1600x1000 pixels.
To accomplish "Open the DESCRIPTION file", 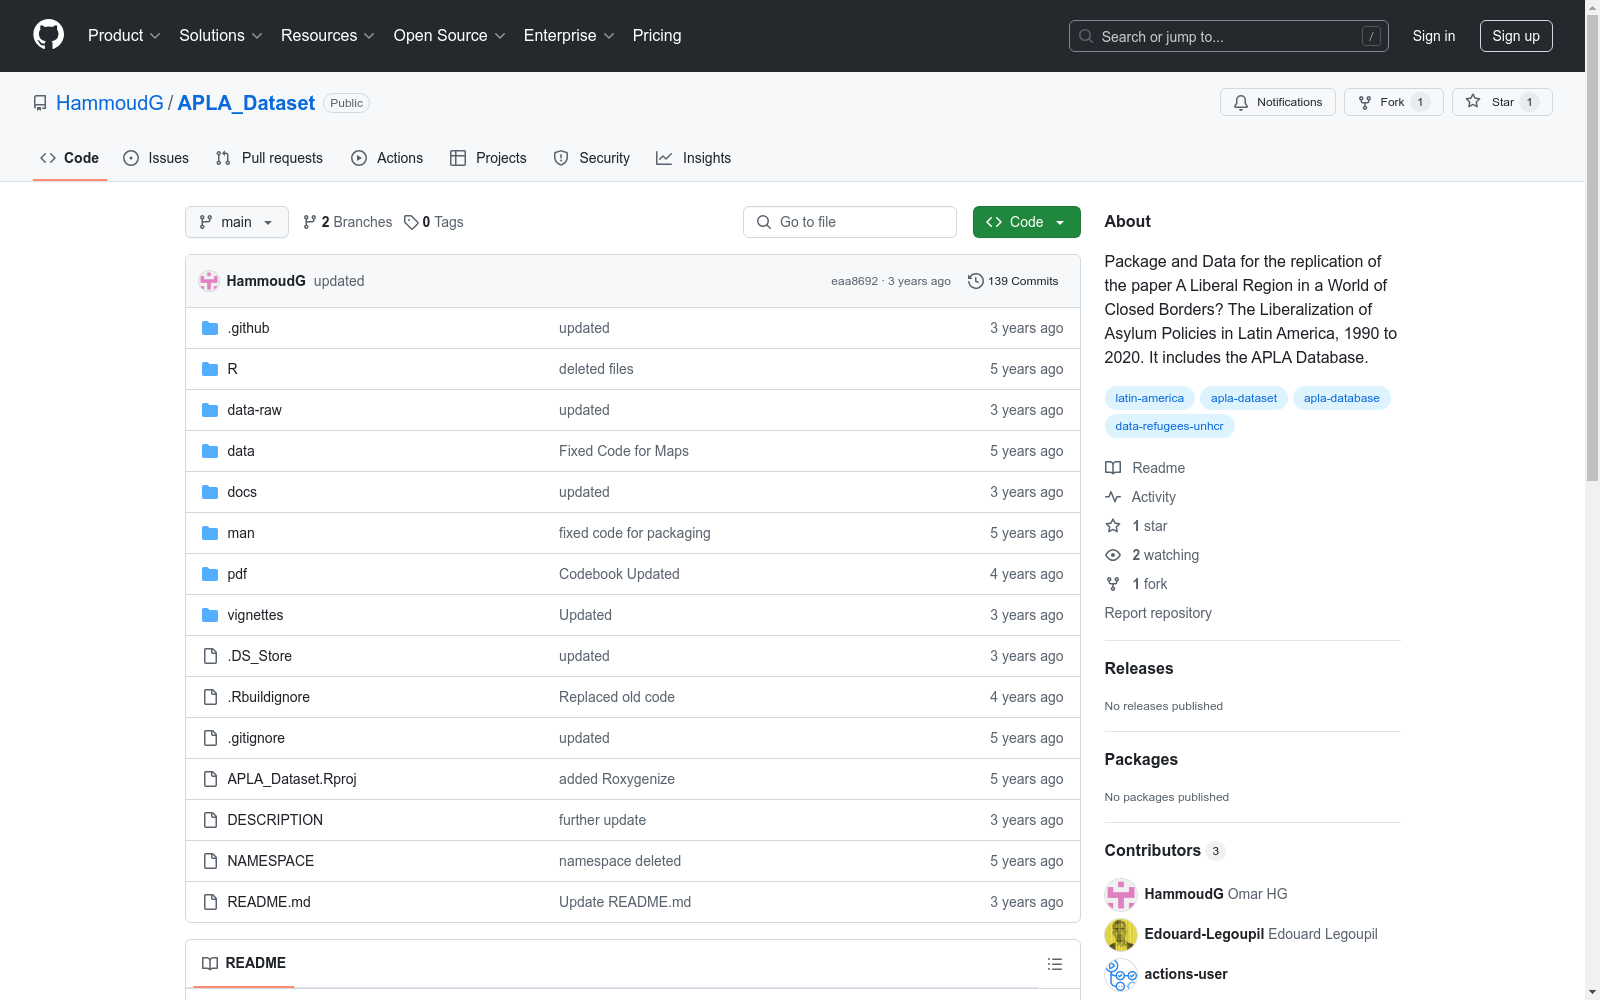I will 275,820.
